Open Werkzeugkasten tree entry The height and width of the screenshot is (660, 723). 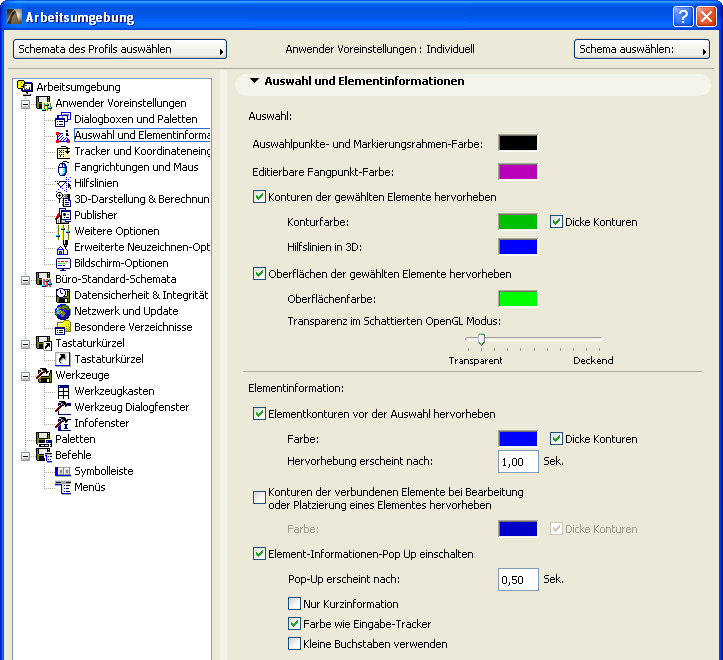[114, 391]
